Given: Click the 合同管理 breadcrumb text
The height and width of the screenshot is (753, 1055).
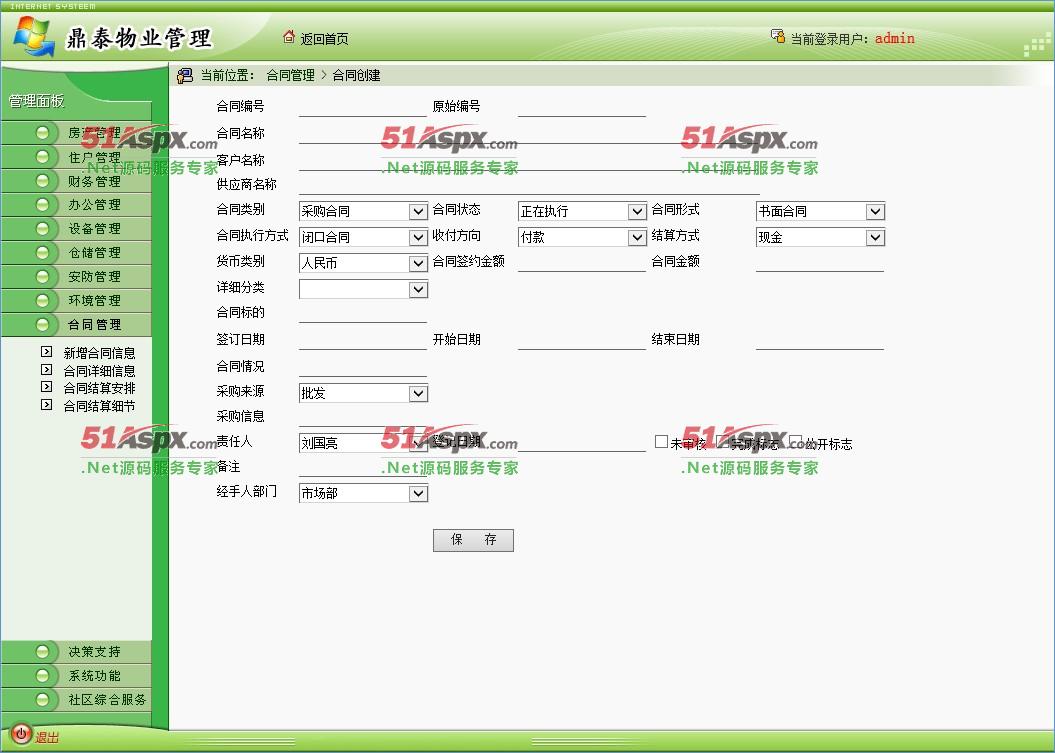Looking at the screenshot, I should pyautogui.click(x=291, y=75).
